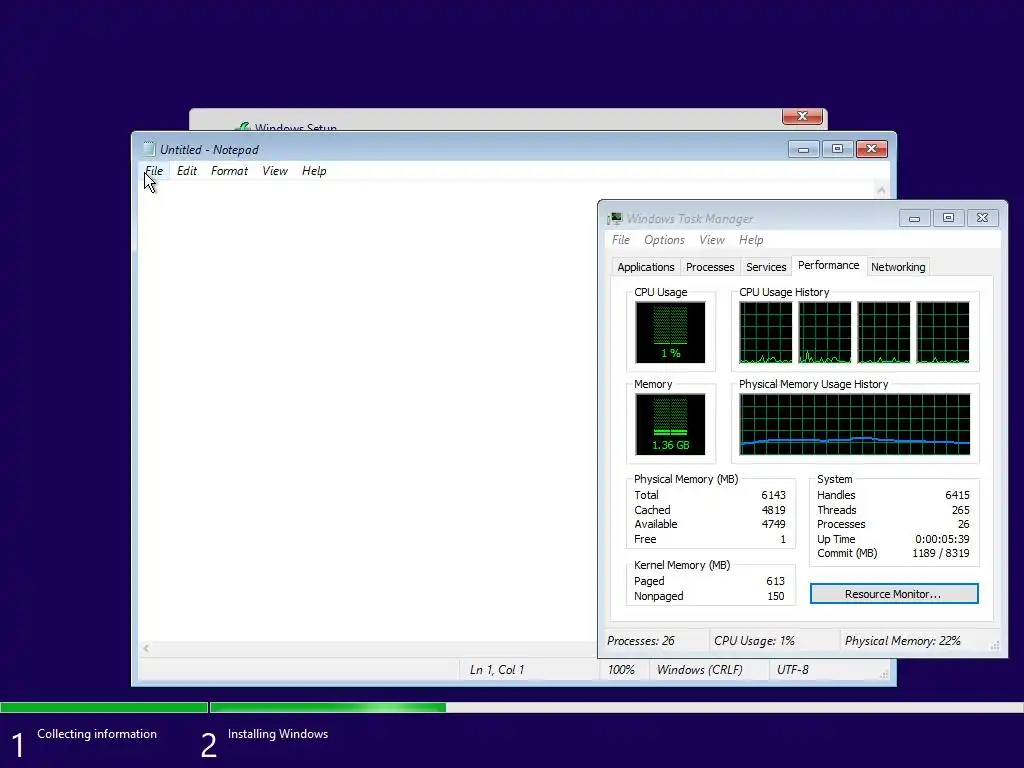The image size is (1024, 768).
Task: Maximize the Notepad window
Action: point(837,150)
